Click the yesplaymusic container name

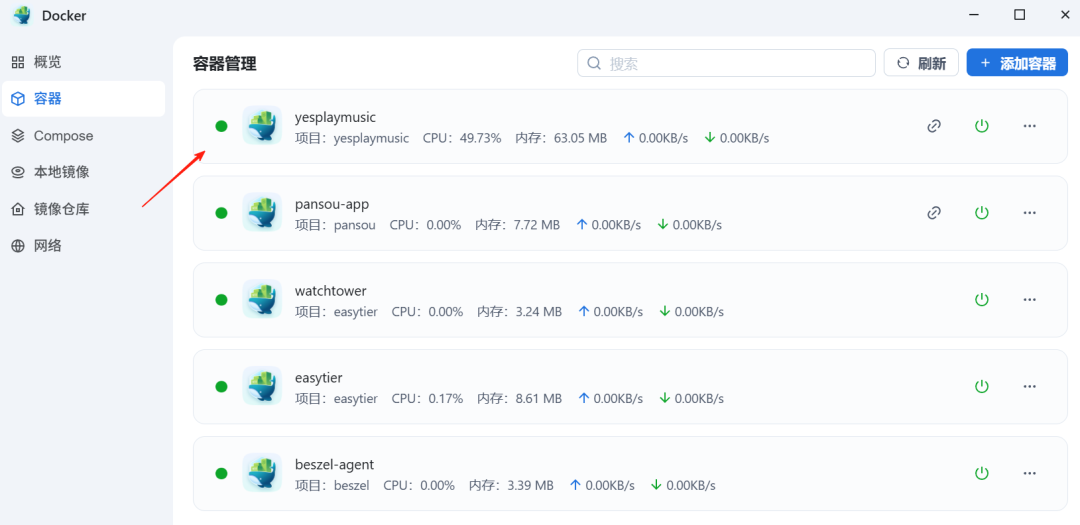pyautogui.click(x=335, y=117)
